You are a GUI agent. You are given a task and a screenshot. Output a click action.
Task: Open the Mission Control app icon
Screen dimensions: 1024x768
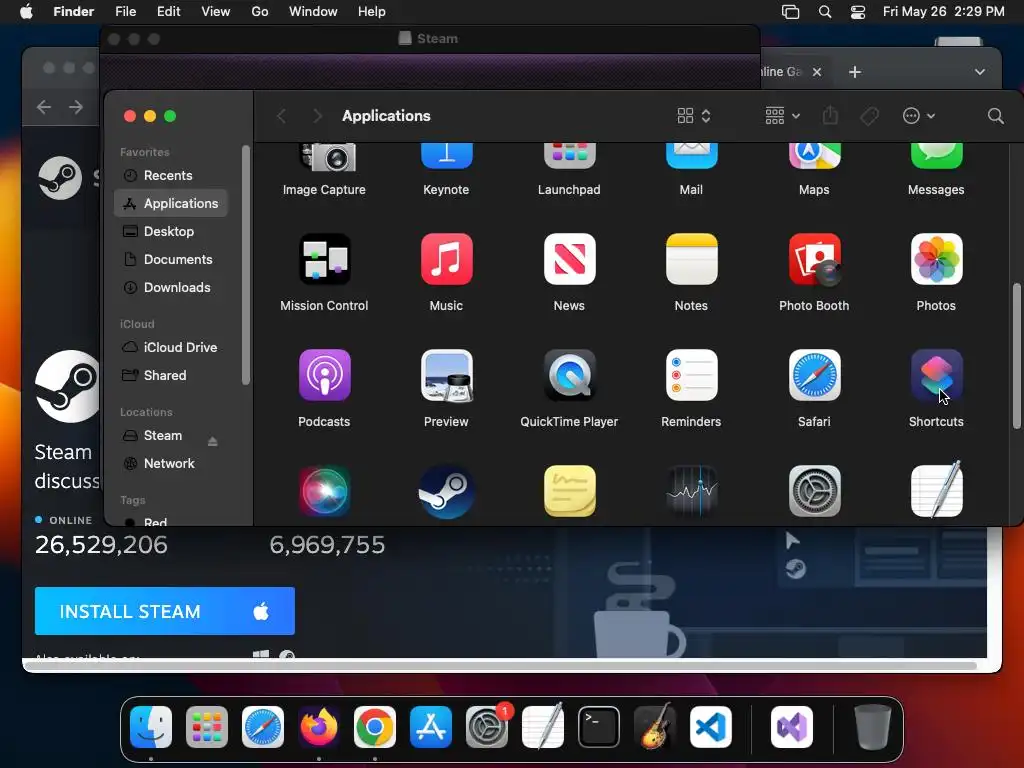point(325,259)
